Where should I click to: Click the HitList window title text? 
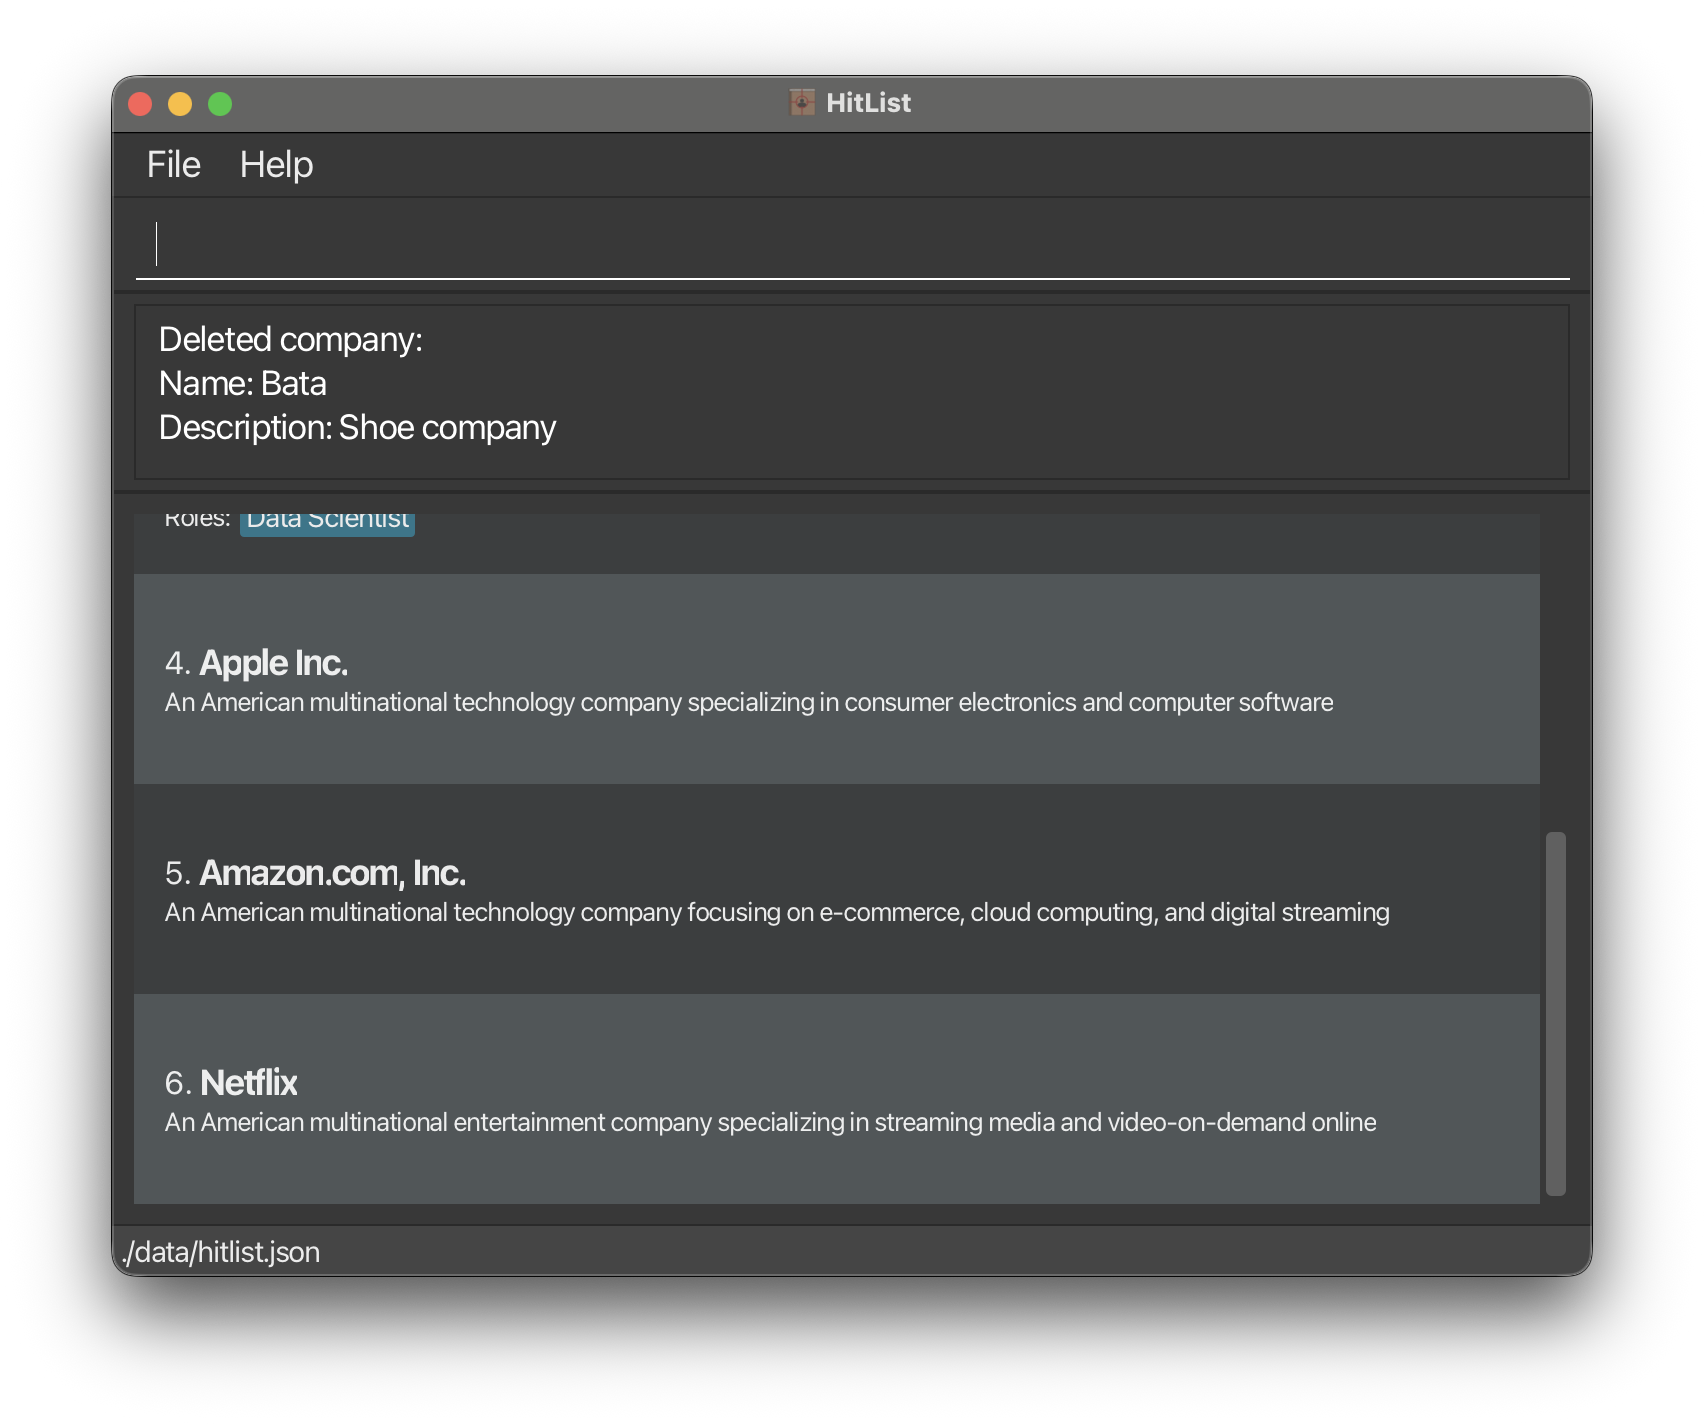868,103
